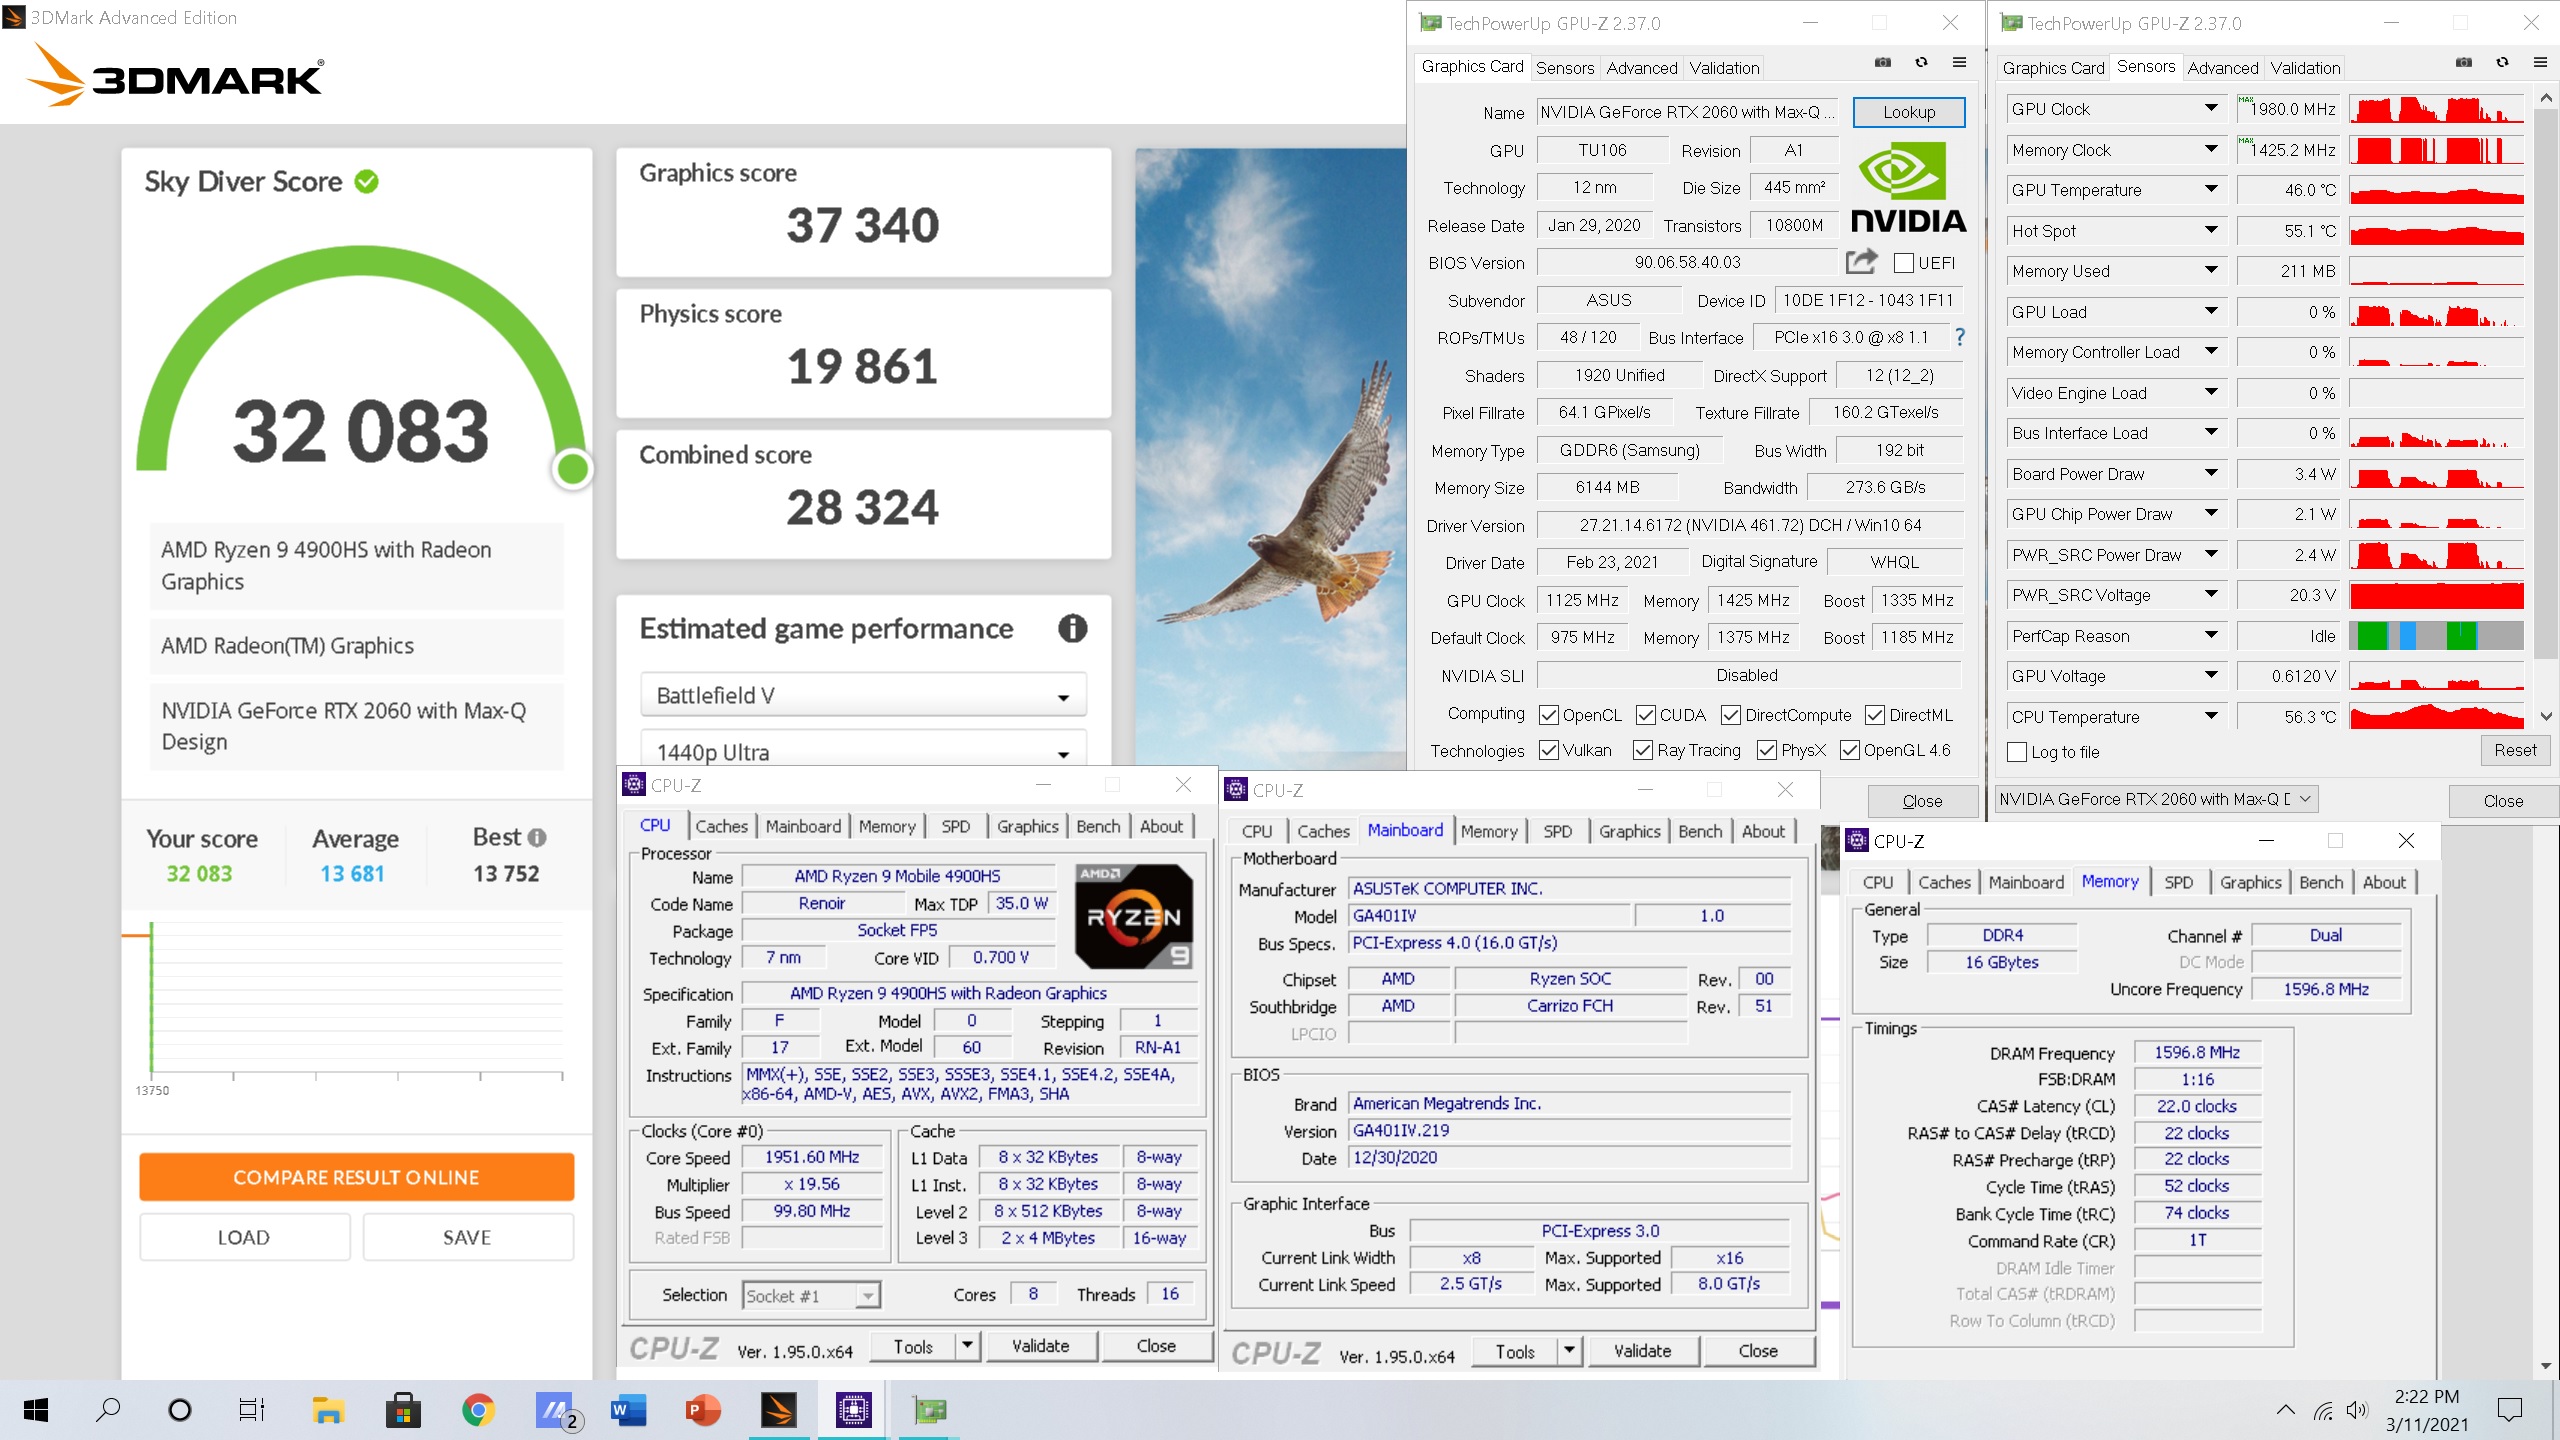Click the PerfCap Reason color bar
Image resolution: width=2560 pixels, height=1440 pixels.
[x=2436, y=635]
